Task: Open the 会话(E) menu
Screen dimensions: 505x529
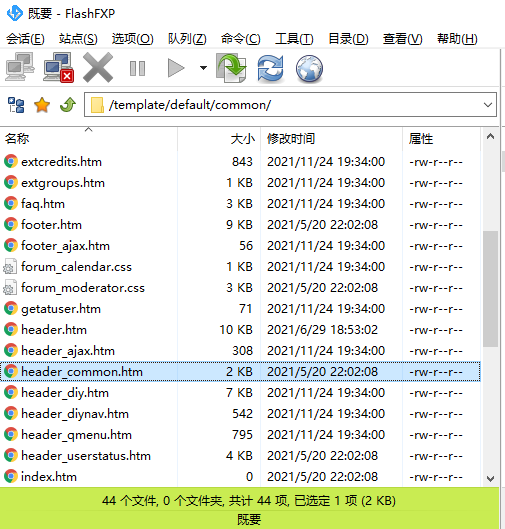Action: (25, 39)
